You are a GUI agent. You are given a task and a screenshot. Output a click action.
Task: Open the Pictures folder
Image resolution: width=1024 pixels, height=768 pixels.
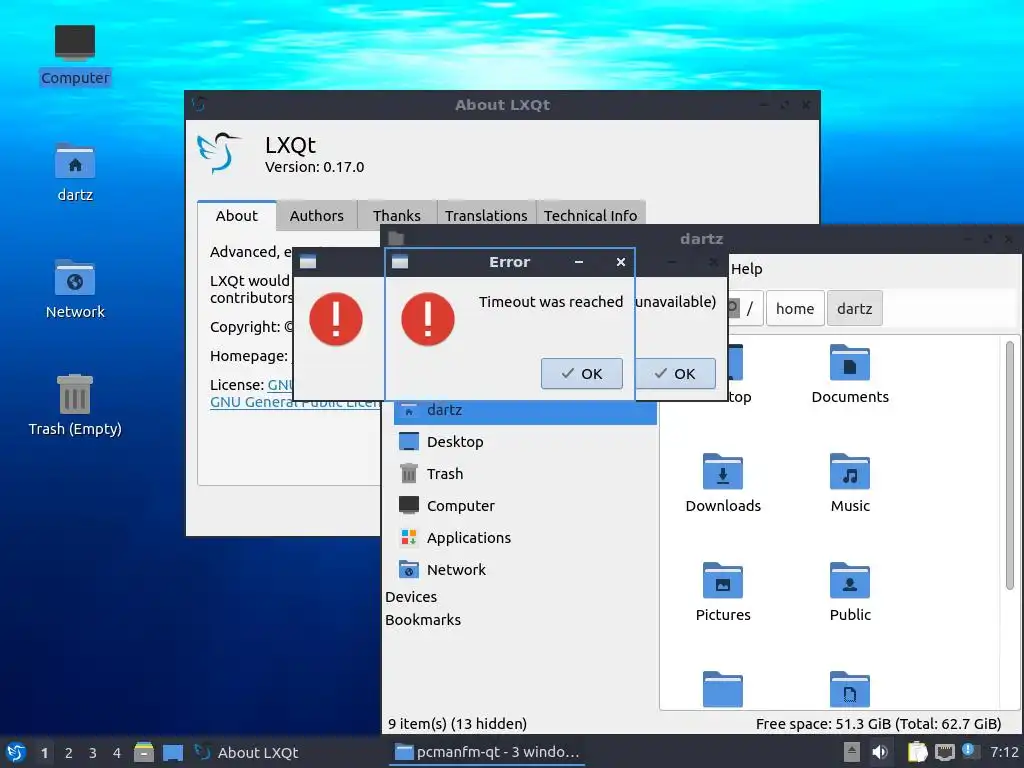pos(723,592)
